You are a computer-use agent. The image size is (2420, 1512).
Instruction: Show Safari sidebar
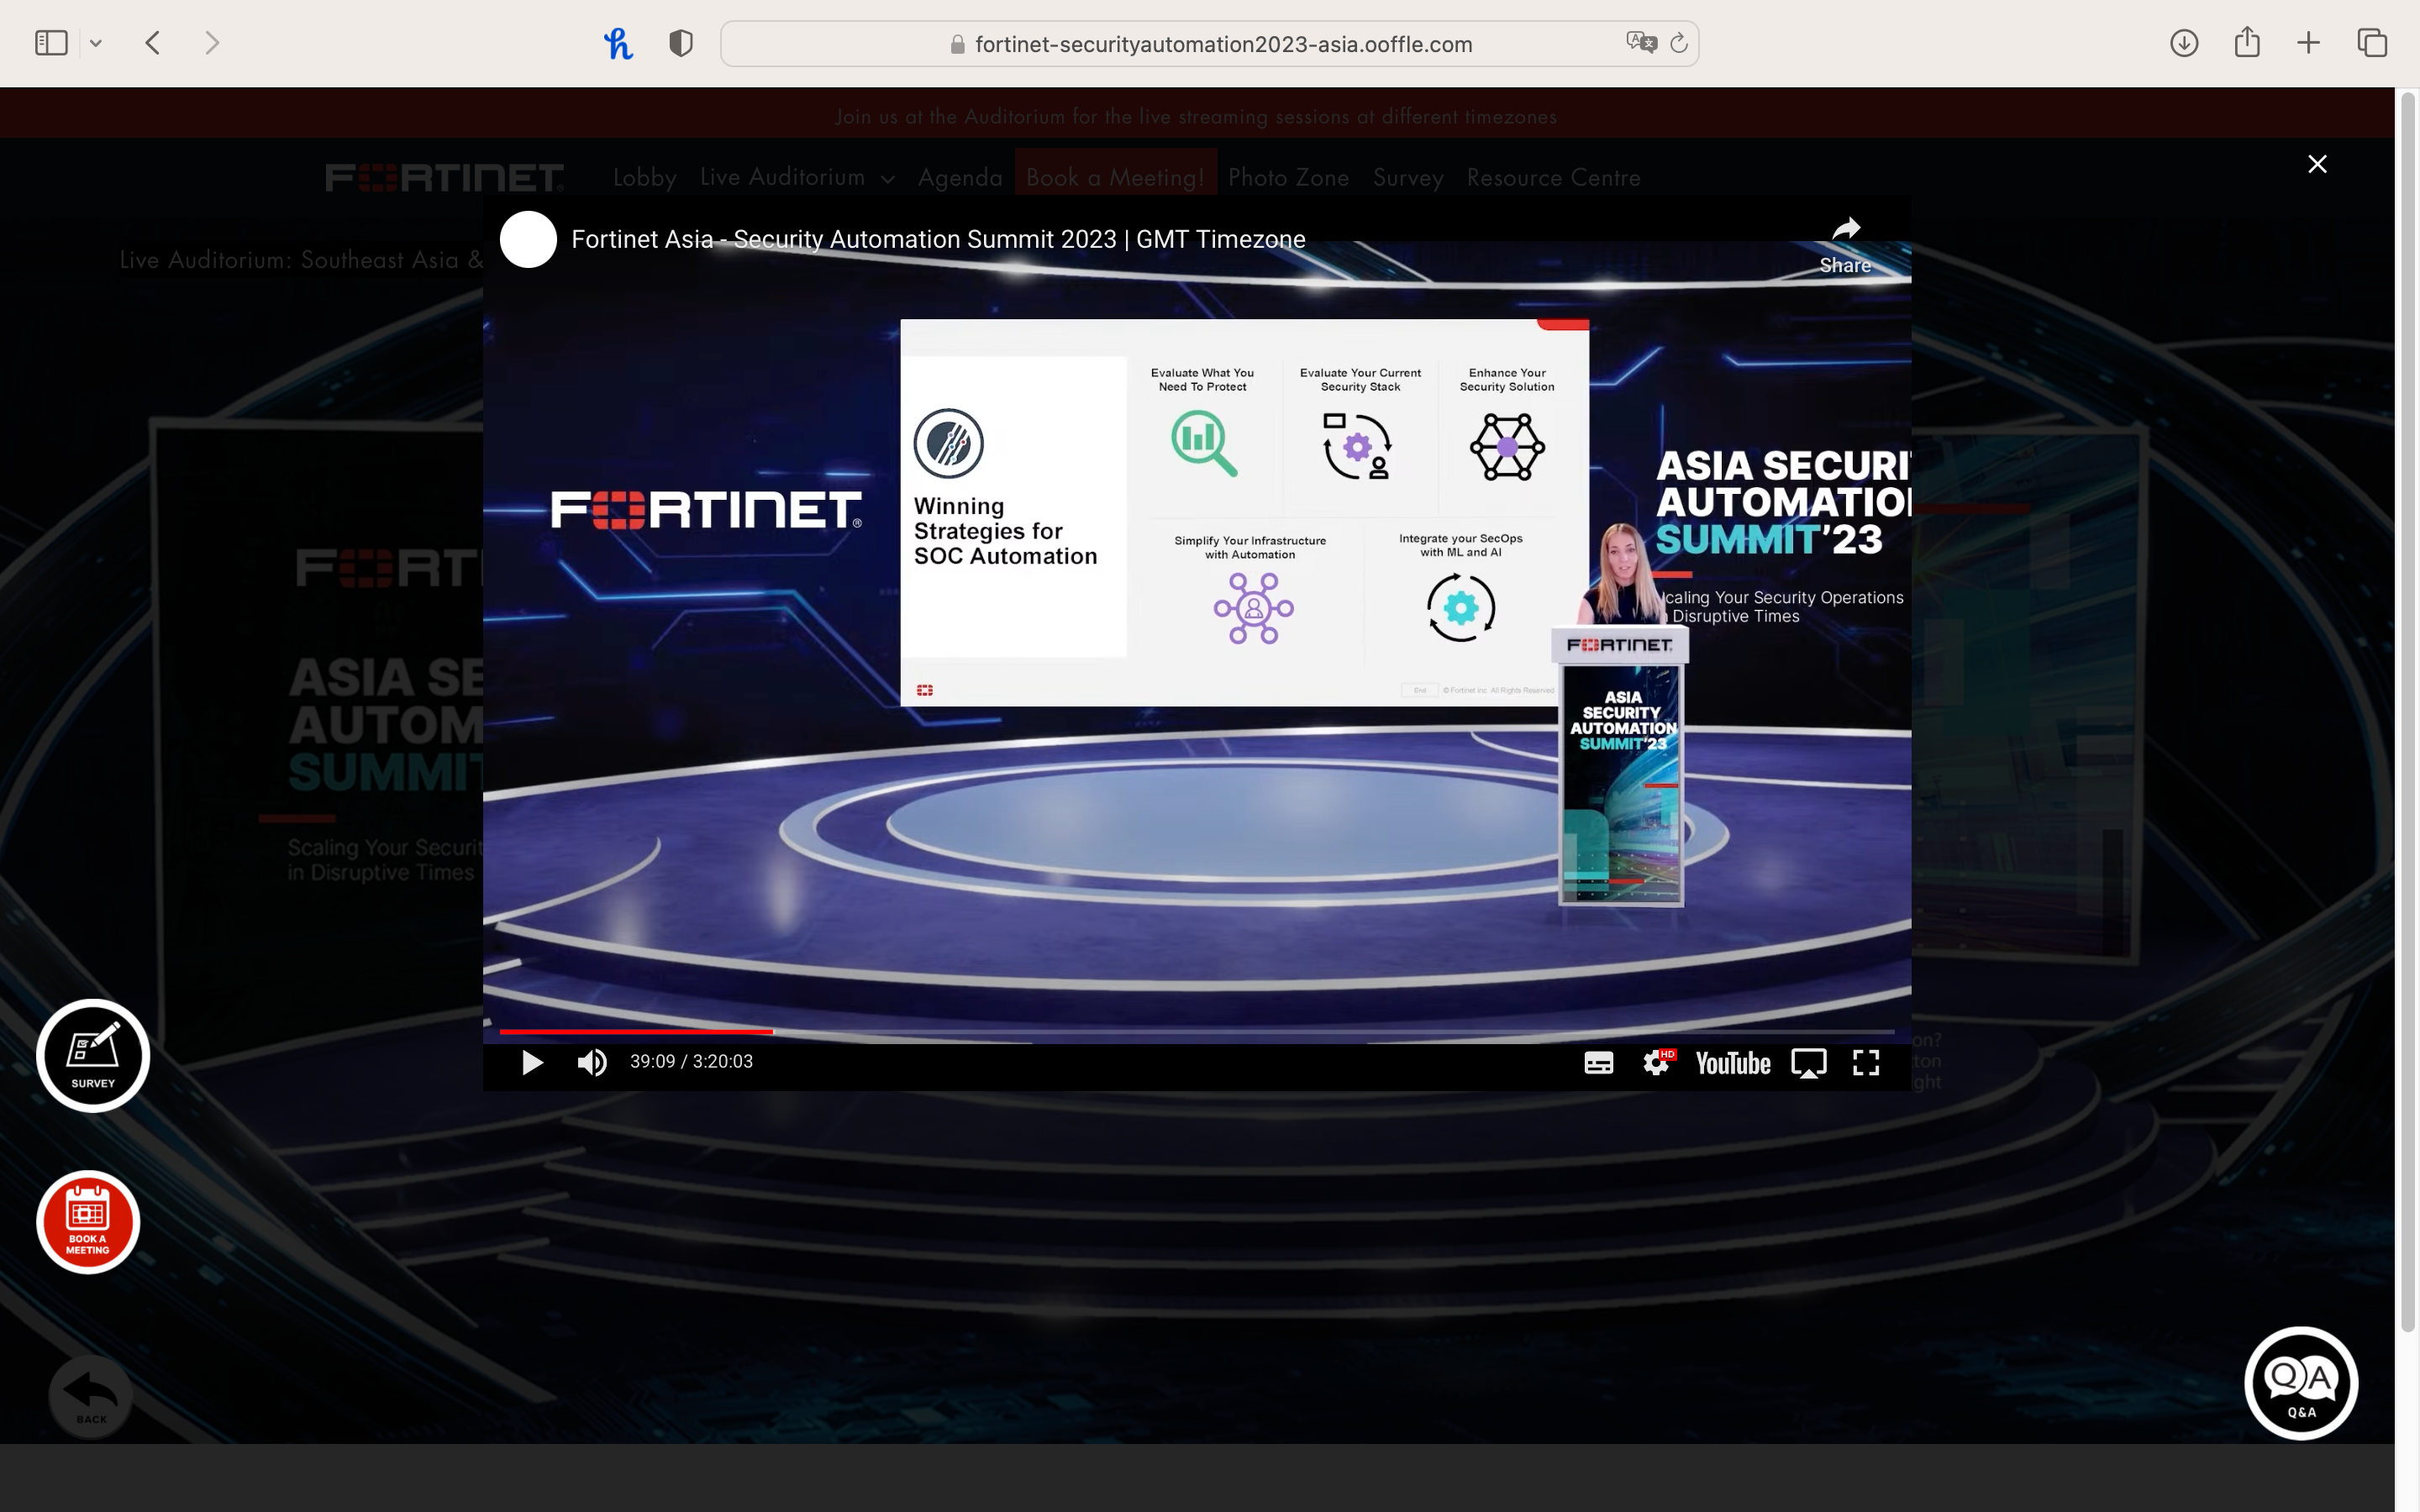coord(51,43)
